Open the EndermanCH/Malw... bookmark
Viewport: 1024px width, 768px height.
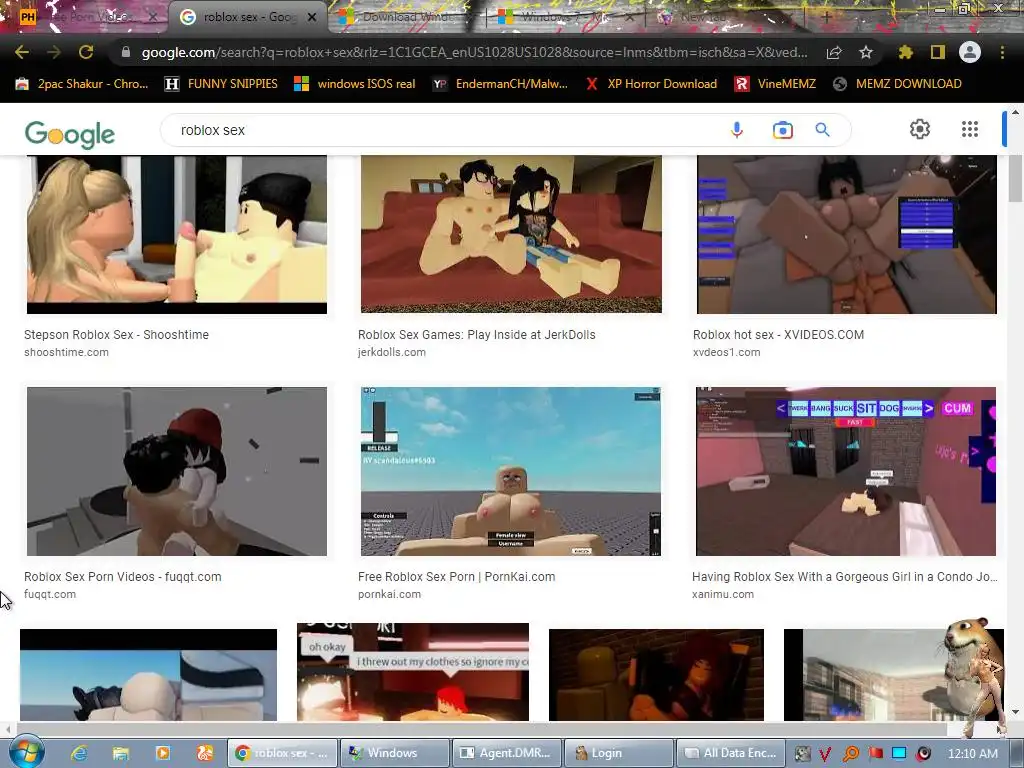click(x=500, y=84)
